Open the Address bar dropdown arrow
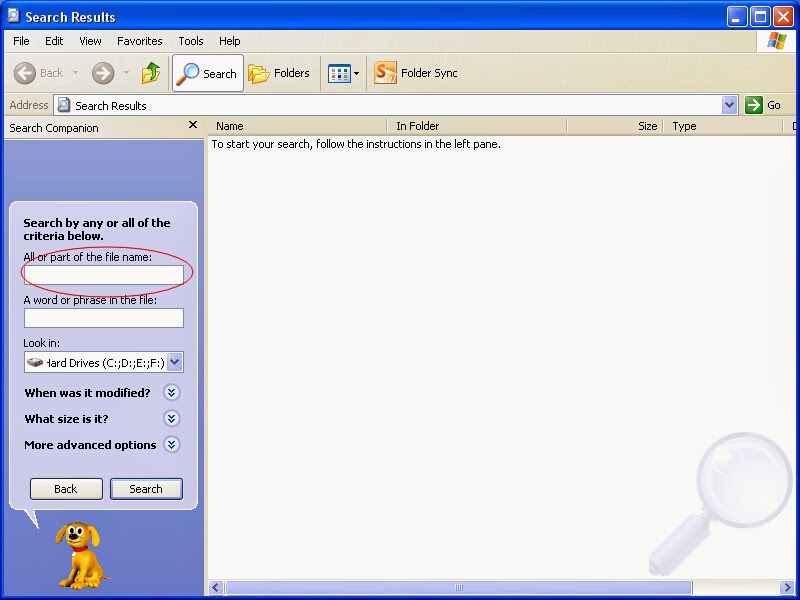Viewport: 800px width, 600px height. click(731, 104)
